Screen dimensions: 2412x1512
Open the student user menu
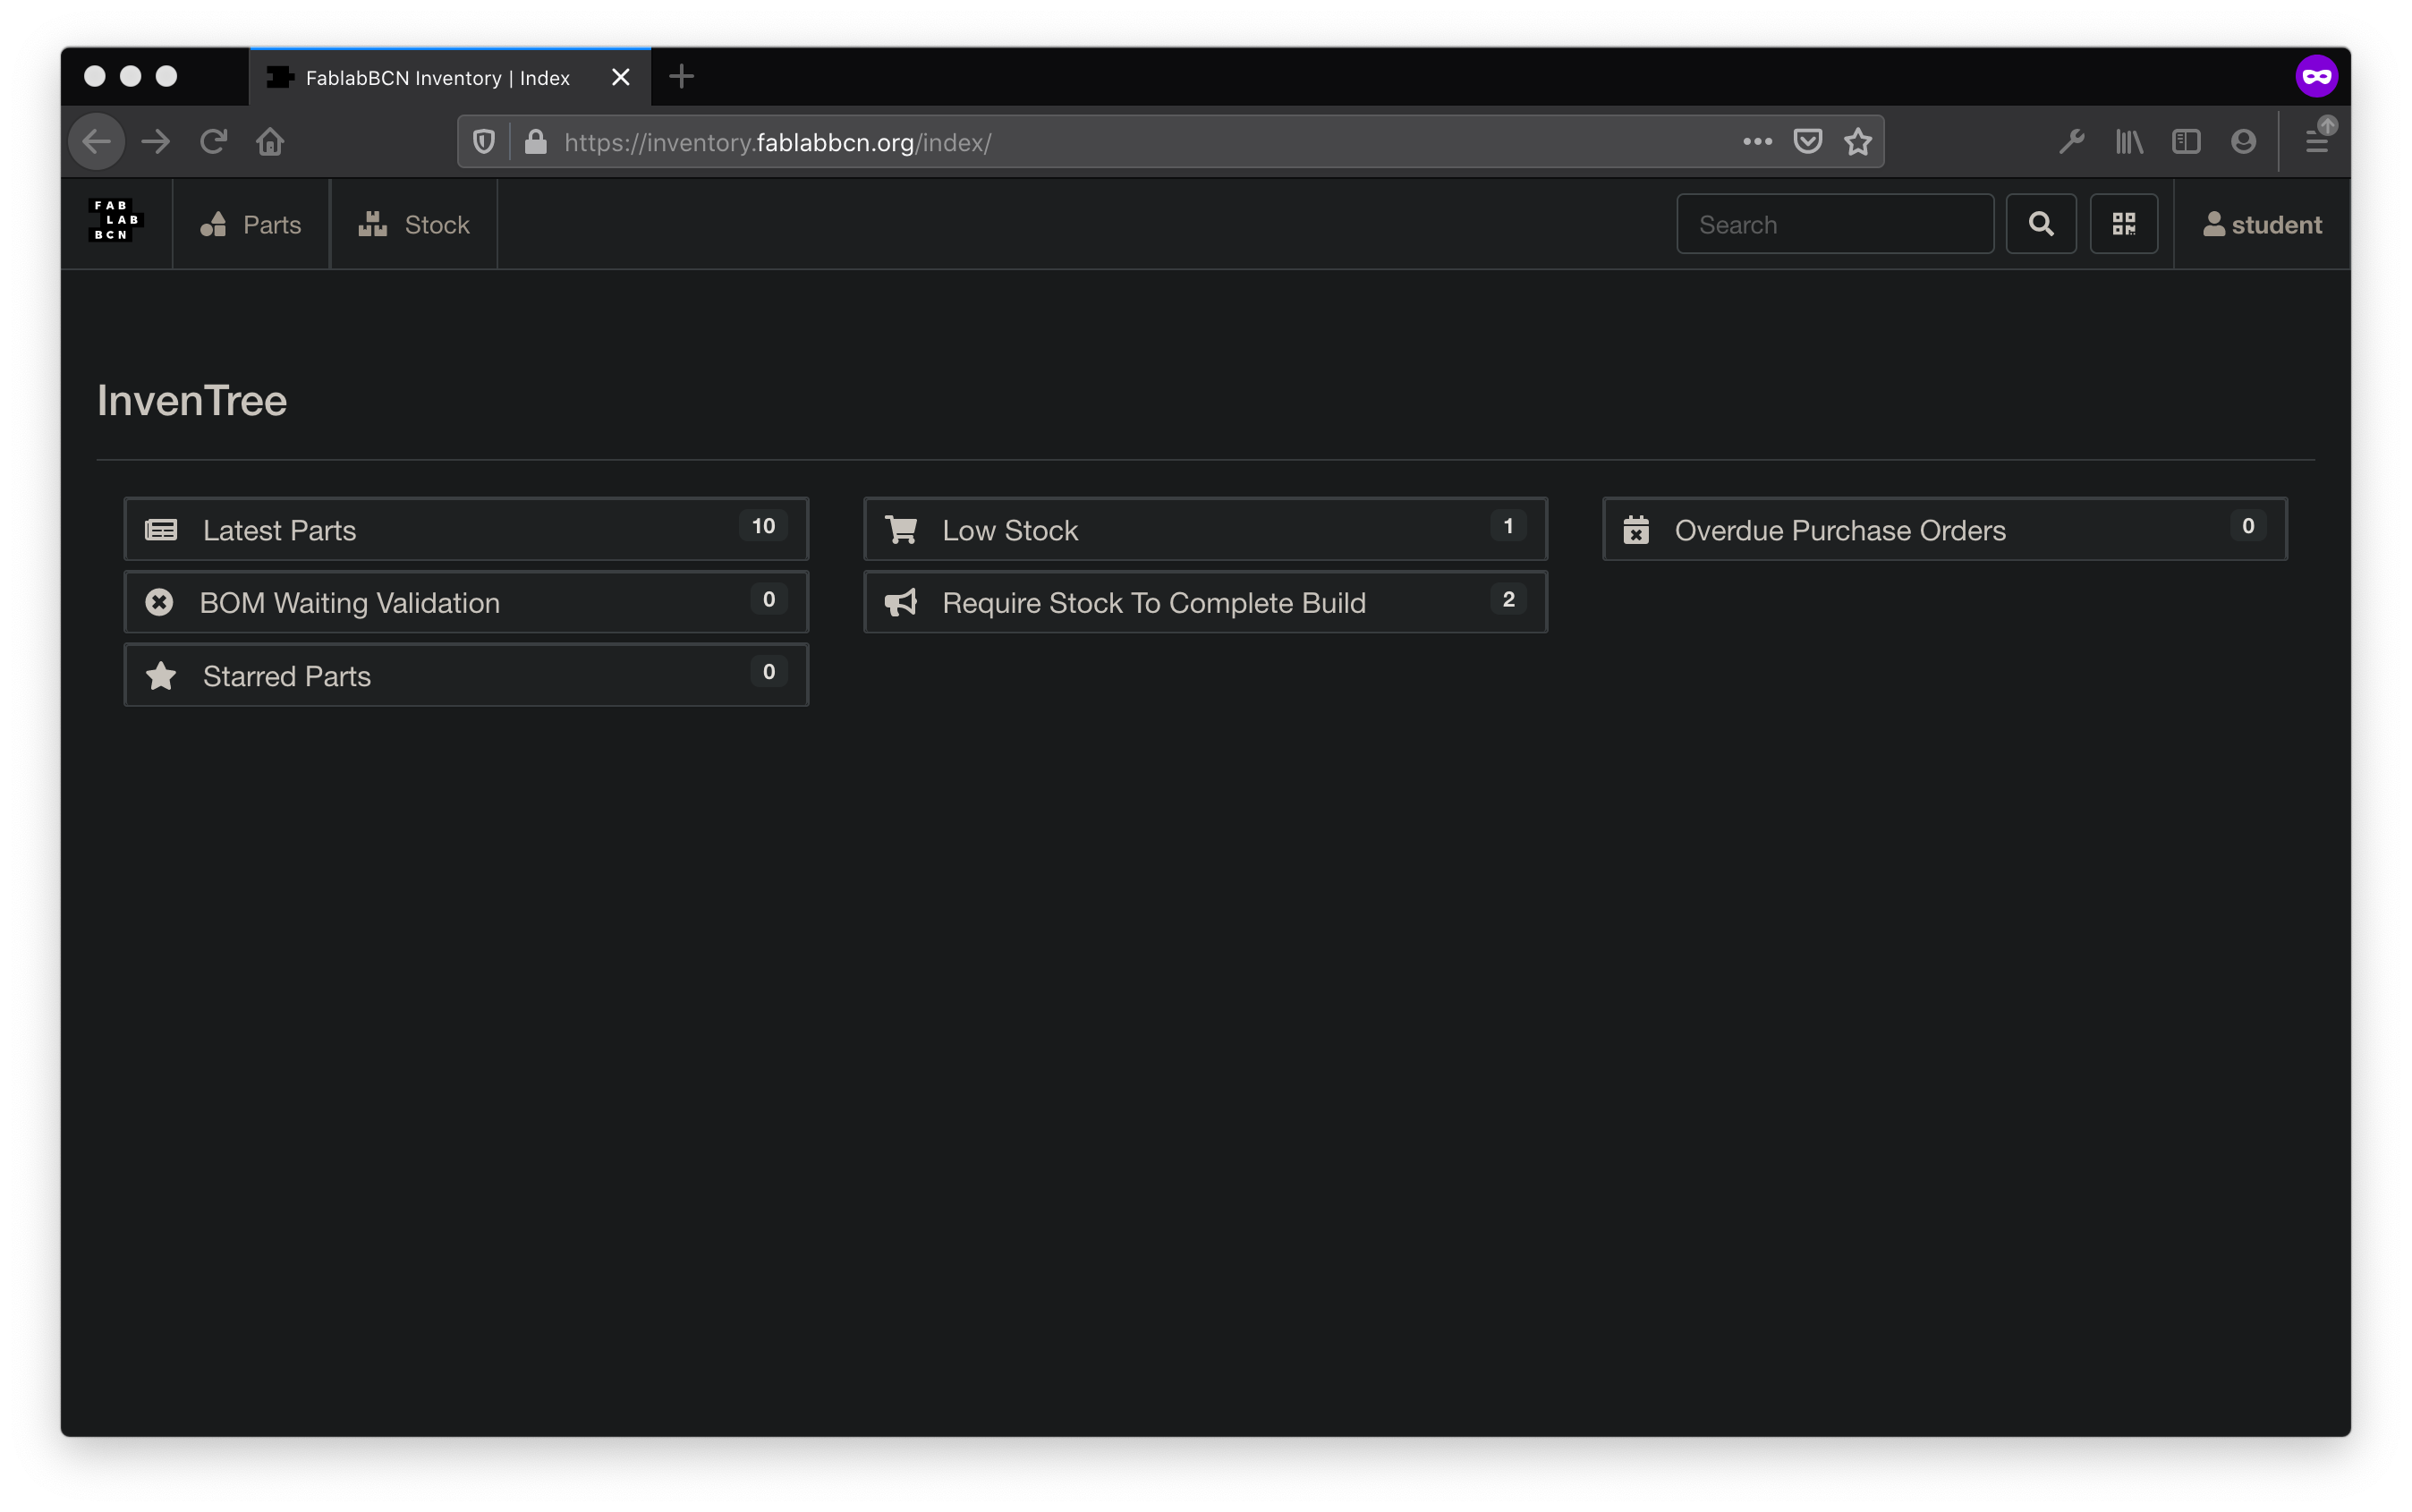tap(2262, 224)
